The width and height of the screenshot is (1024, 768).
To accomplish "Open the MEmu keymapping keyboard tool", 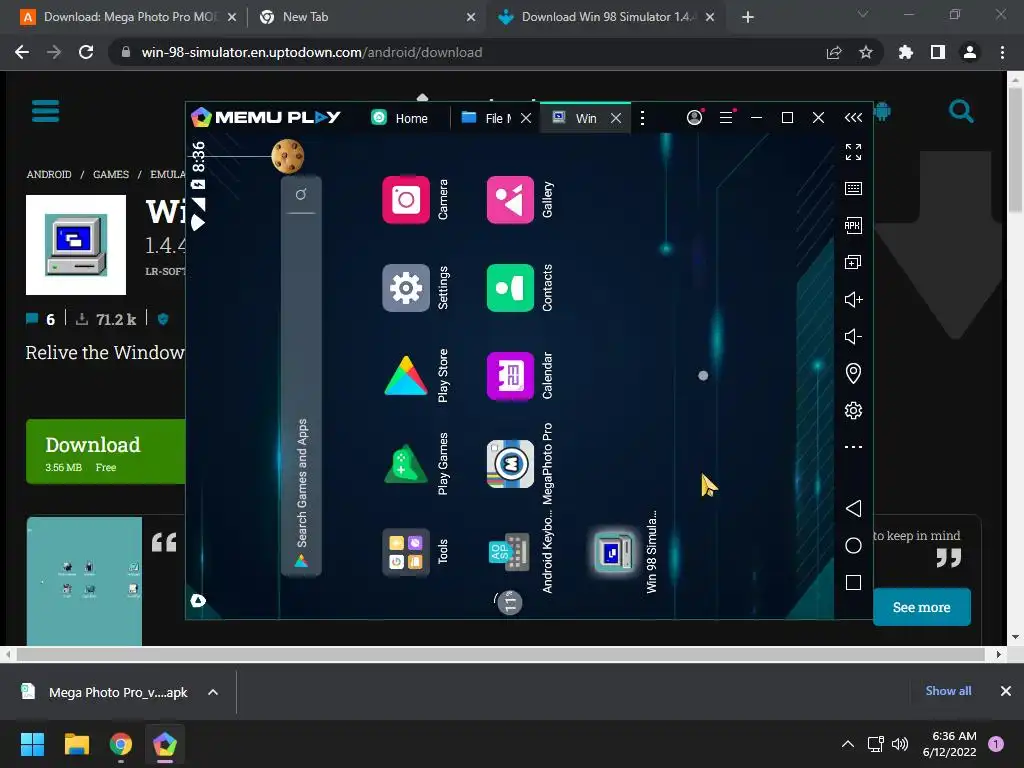I will point(853,189).
